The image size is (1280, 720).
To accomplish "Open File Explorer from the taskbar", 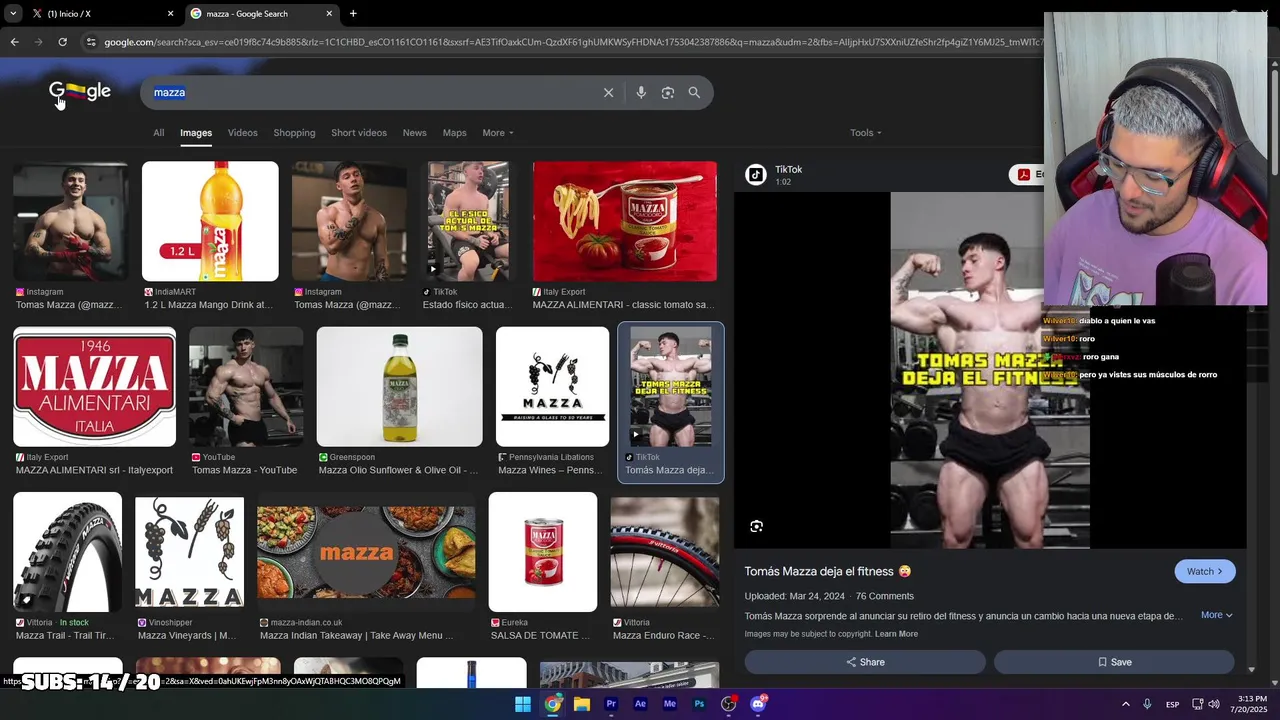I will pyautogui.click(x=581, y=704).
